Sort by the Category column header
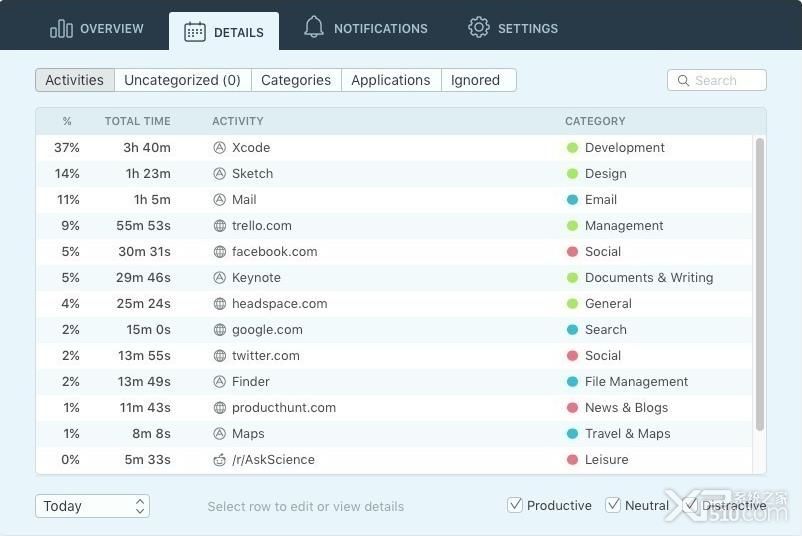 click(x=595, y=121)
